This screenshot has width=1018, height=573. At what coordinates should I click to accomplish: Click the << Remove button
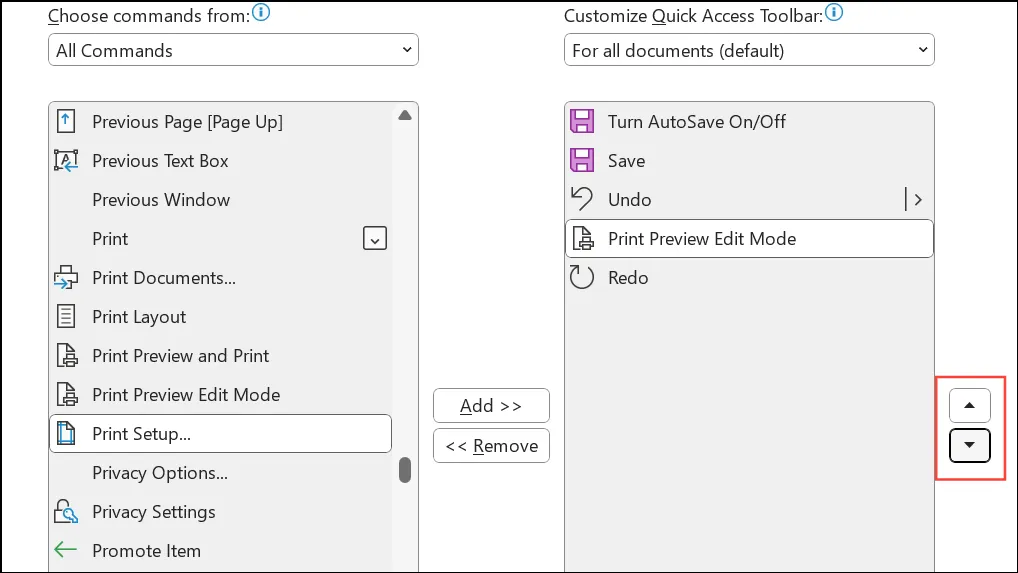491,446
